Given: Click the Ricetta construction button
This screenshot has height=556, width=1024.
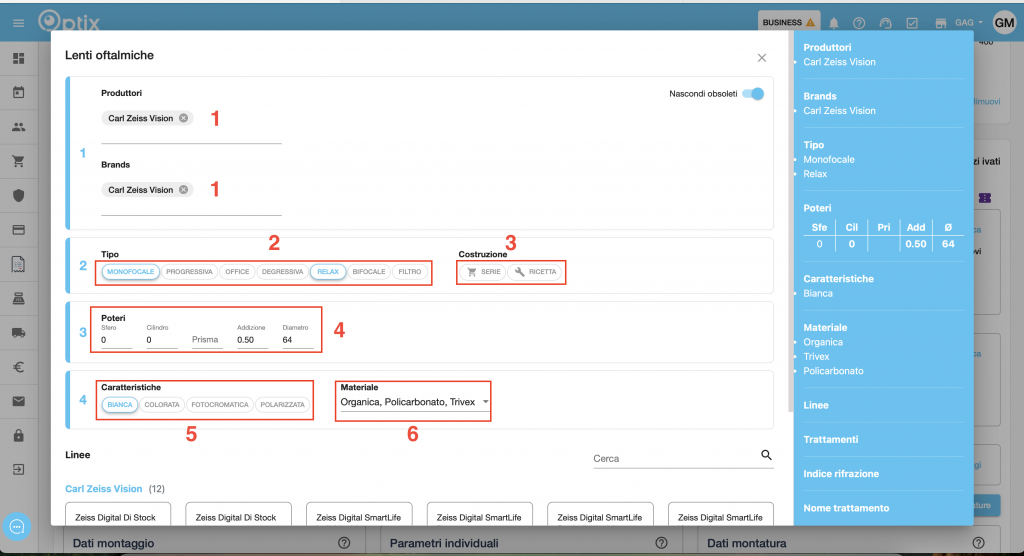Looking at the screenshot, I should pos(536,272).
